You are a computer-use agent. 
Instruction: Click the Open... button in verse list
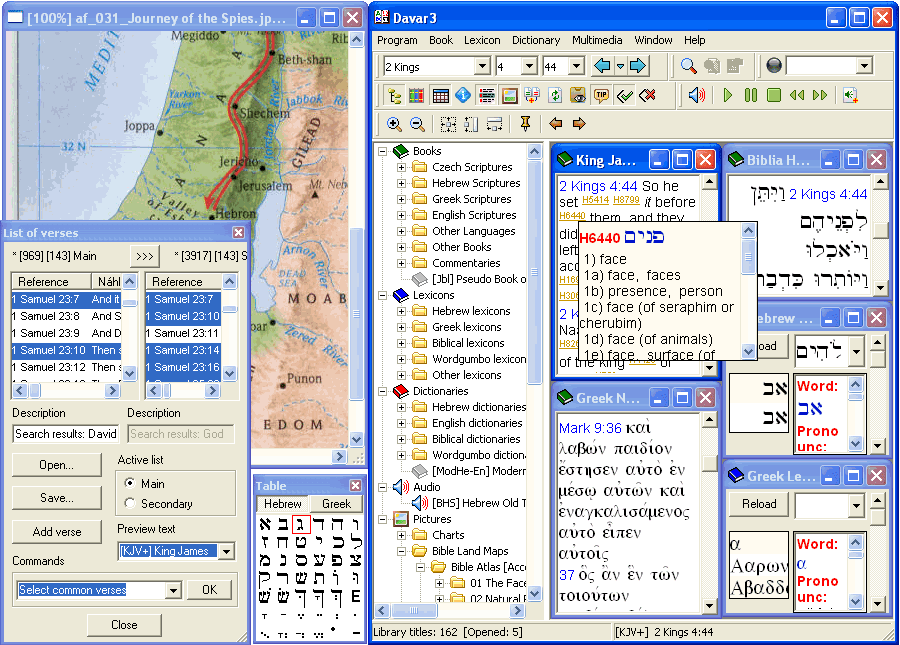click(x=57, y=465)
